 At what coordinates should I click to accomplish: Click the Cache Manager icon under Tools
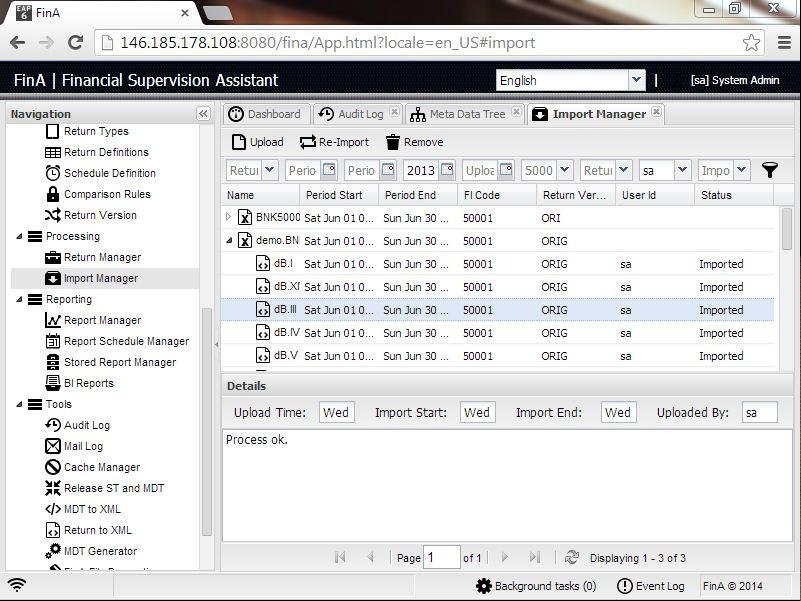(x=52, y=467)
